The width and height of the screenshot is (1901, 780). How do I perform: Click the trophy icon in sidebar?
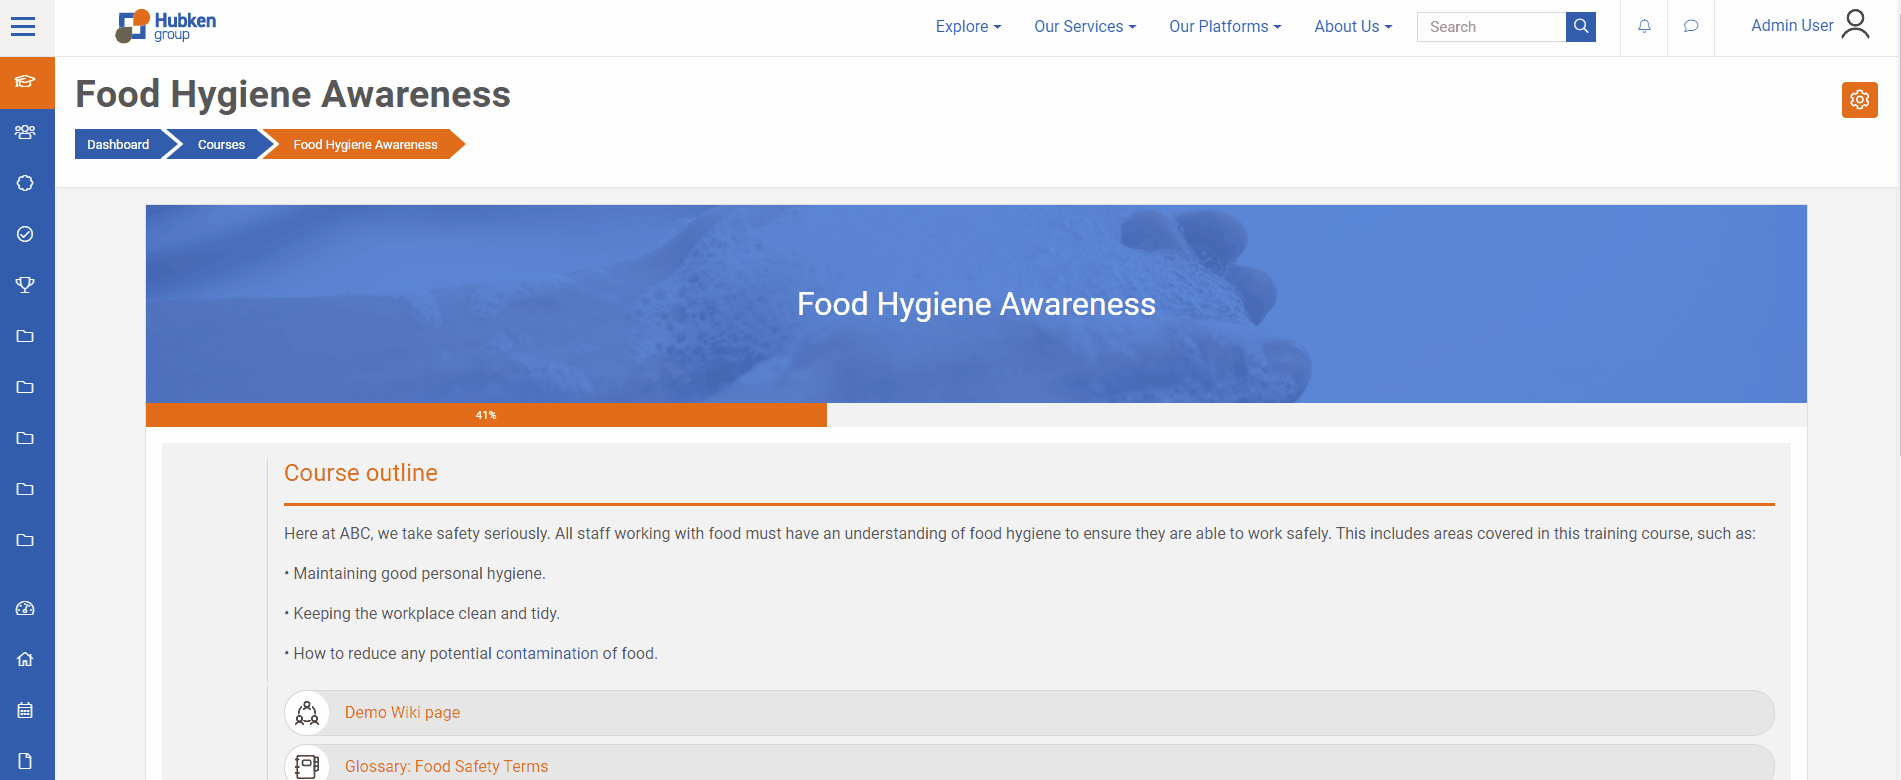coord(26,285)
